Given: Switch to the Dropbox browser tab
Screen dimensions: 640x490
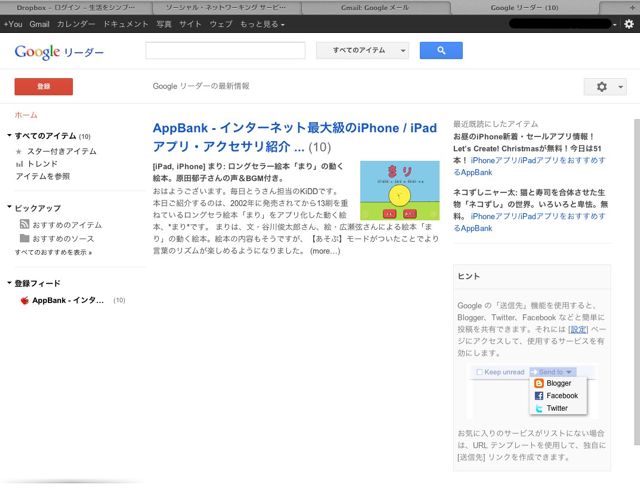Looking at the screenshot, I should (76, 7).
